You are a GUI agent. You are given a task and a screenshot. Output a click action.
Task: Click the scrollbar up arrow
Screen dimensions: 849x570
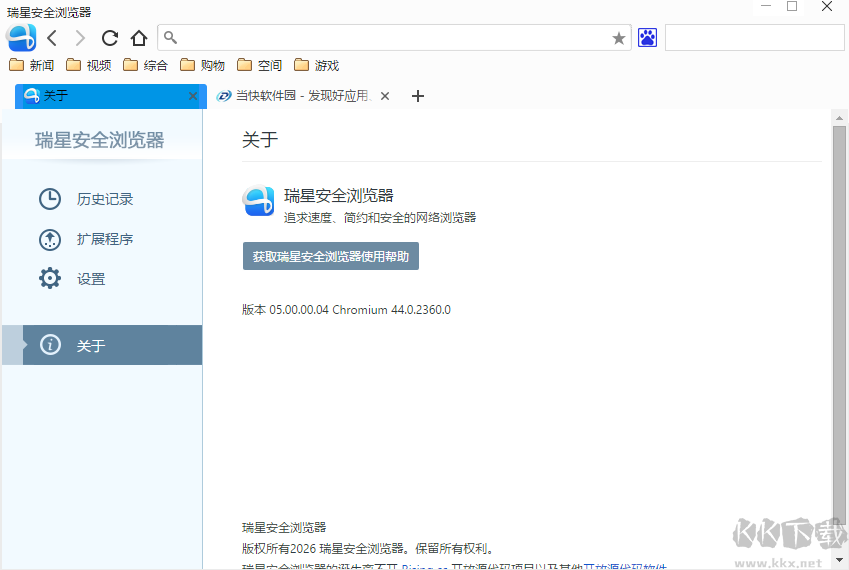[839, 118]
